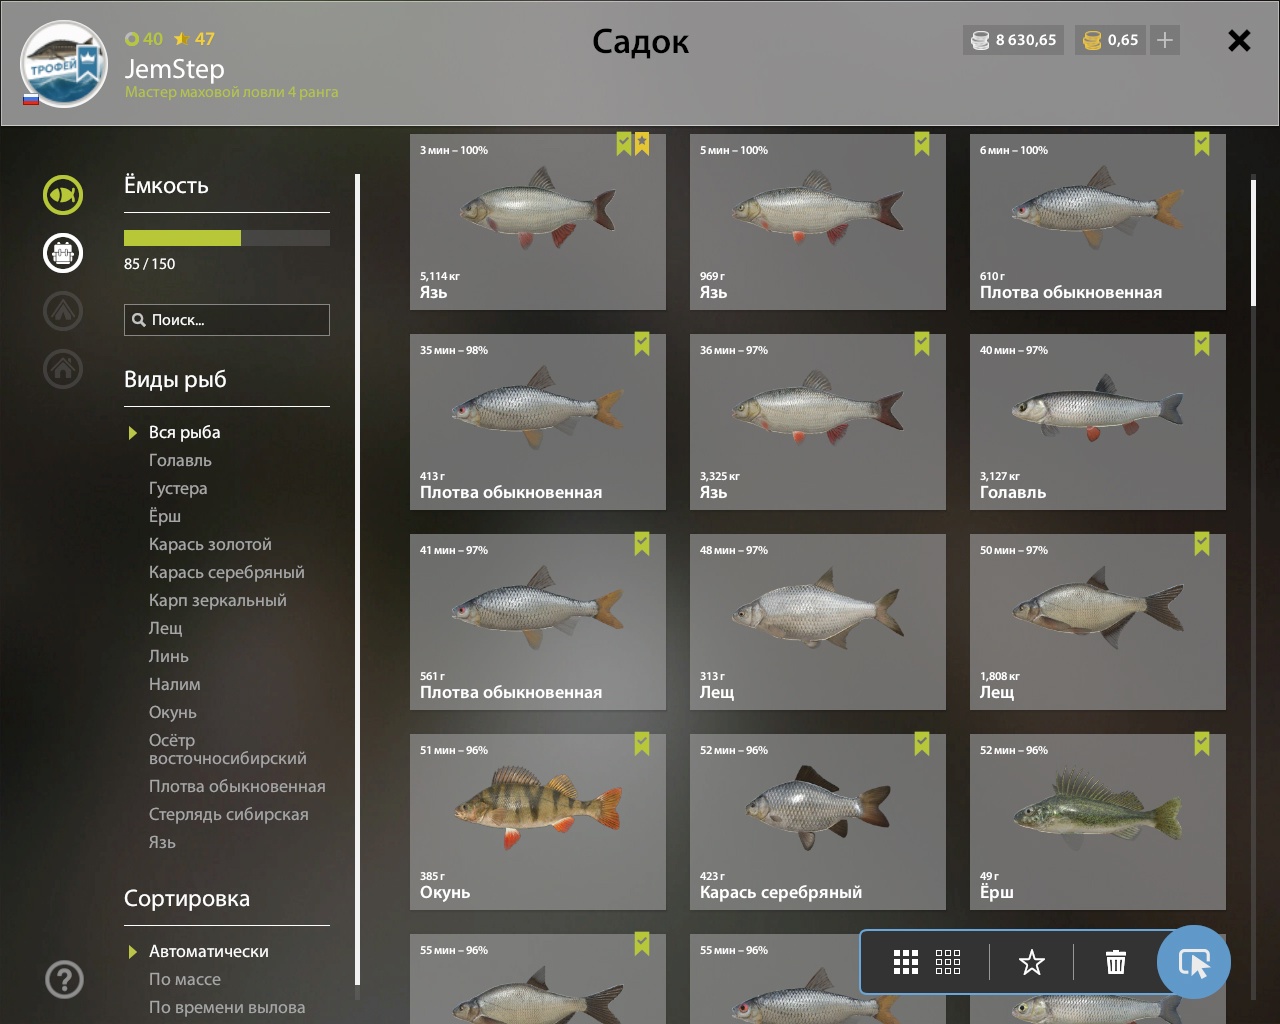
Task: Click the plus button to add gold coins
Action: (x=1165, y=40)
